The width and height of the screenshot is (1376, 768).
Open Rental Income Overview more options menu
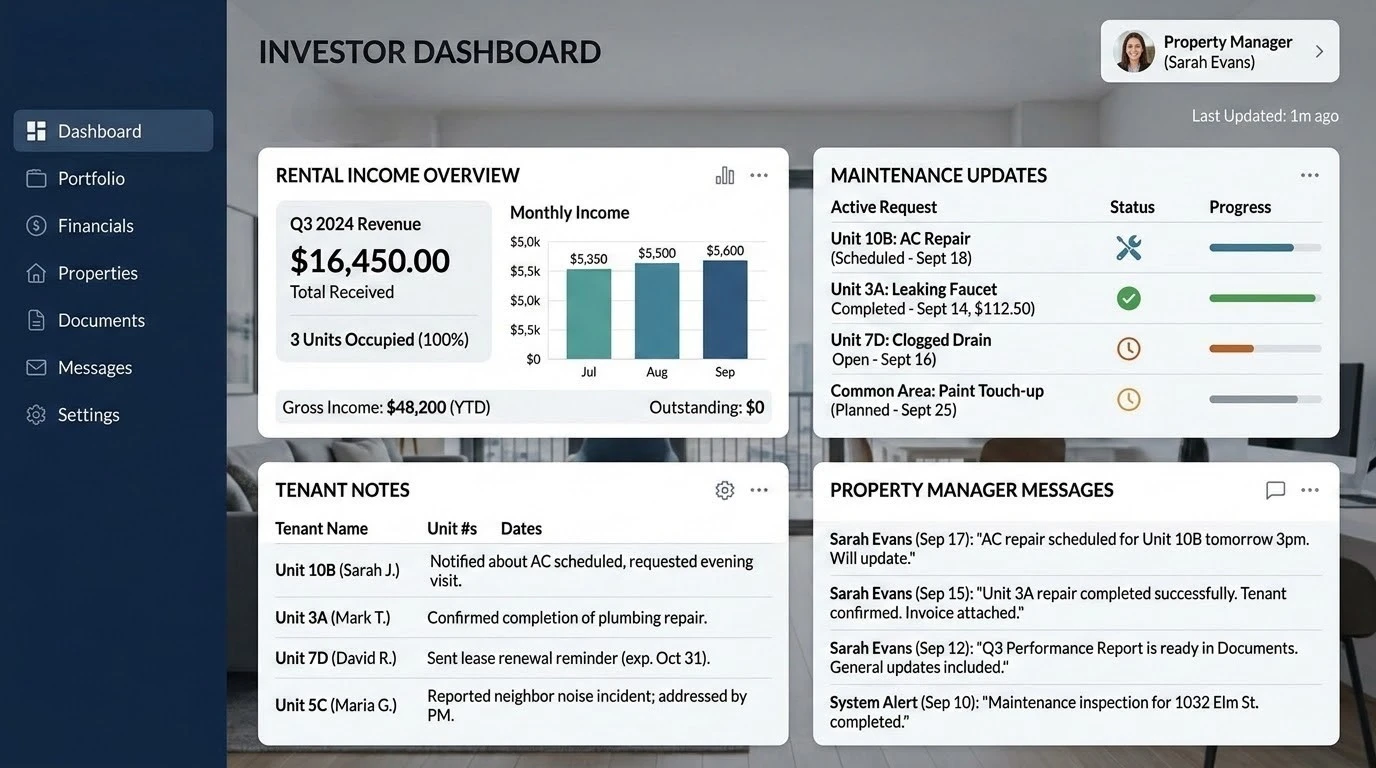(759, 176)
